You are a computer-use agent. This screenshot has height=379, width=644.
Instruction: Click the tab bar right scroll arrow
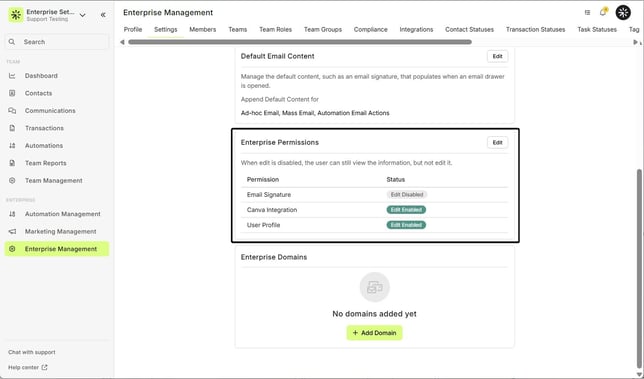[x=635, y=42]
